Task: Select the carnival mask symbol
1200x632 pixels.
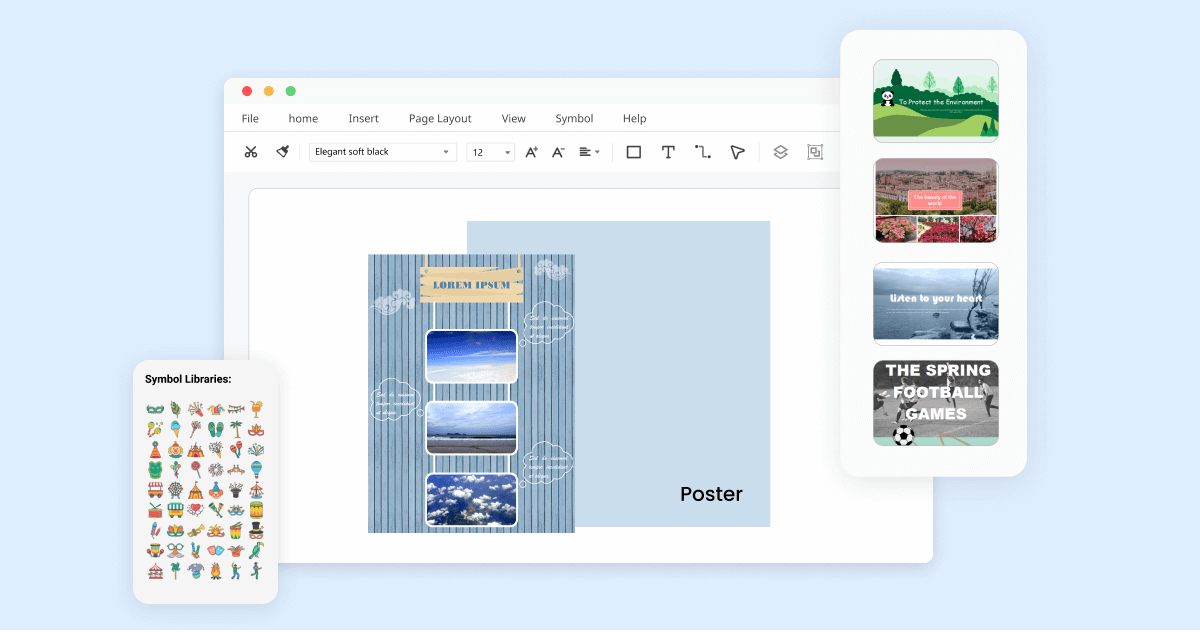Action: click(x=155, y=408)
